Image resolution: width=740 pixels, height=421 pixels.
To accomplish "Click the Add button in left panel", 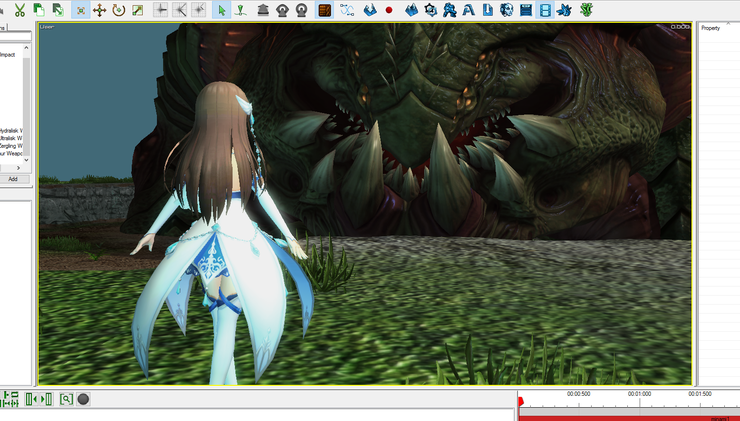I will click(x=14, y=179).
